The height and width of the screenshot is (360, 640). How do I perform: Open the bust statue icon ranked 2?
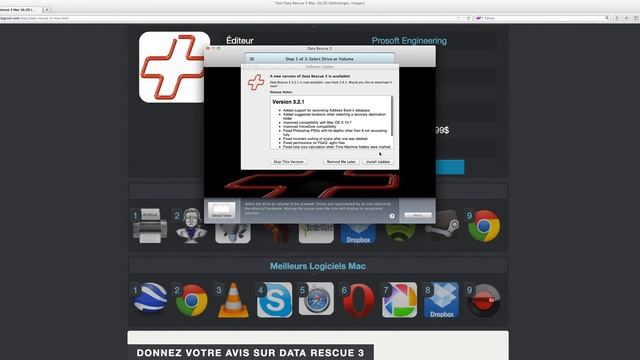coord(191,226)
